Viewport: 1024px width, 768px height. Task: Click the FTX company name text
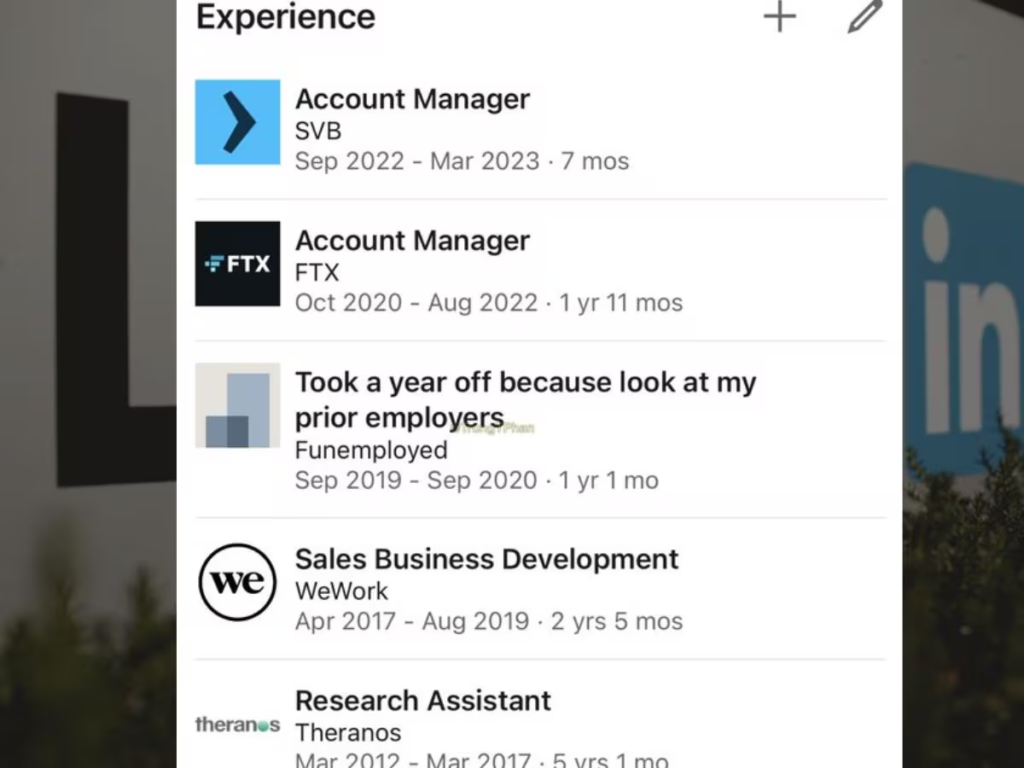(317, 273)
